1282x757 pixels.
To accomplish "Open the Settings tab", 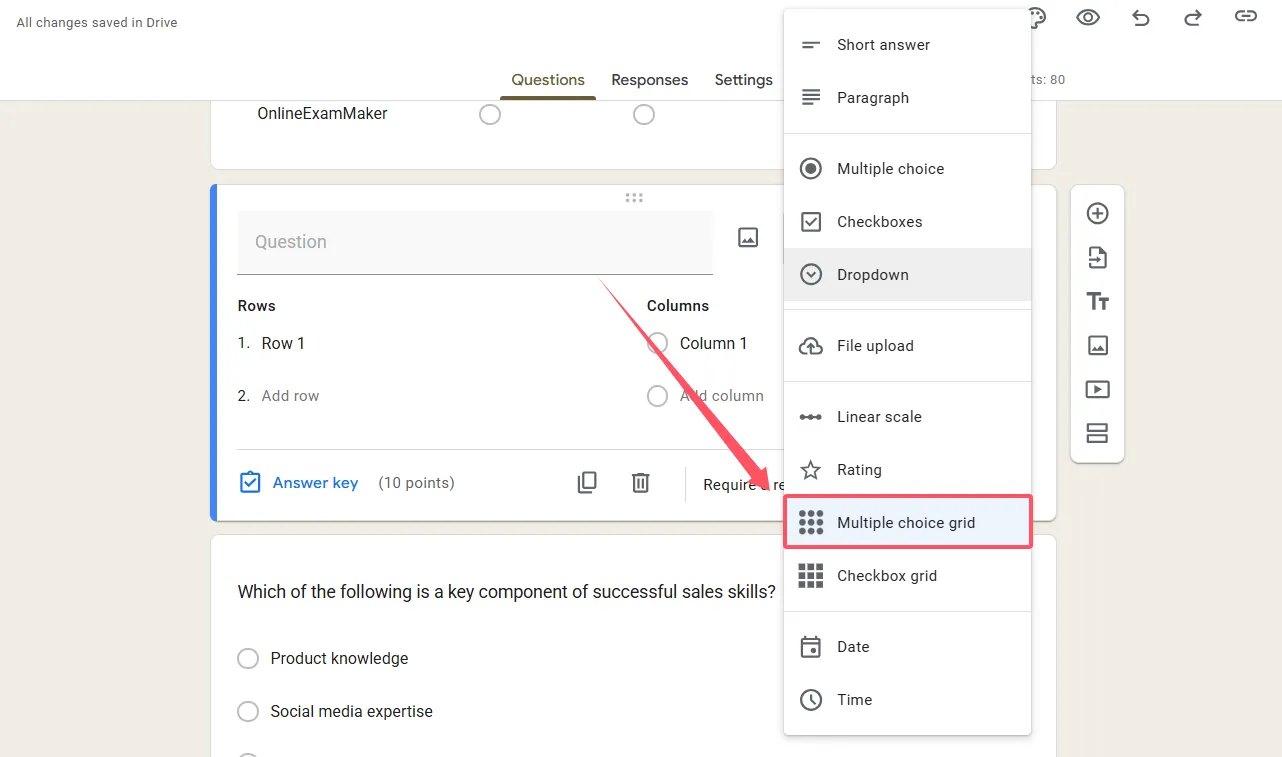I will pyautogui.click(x=743, y=80).
